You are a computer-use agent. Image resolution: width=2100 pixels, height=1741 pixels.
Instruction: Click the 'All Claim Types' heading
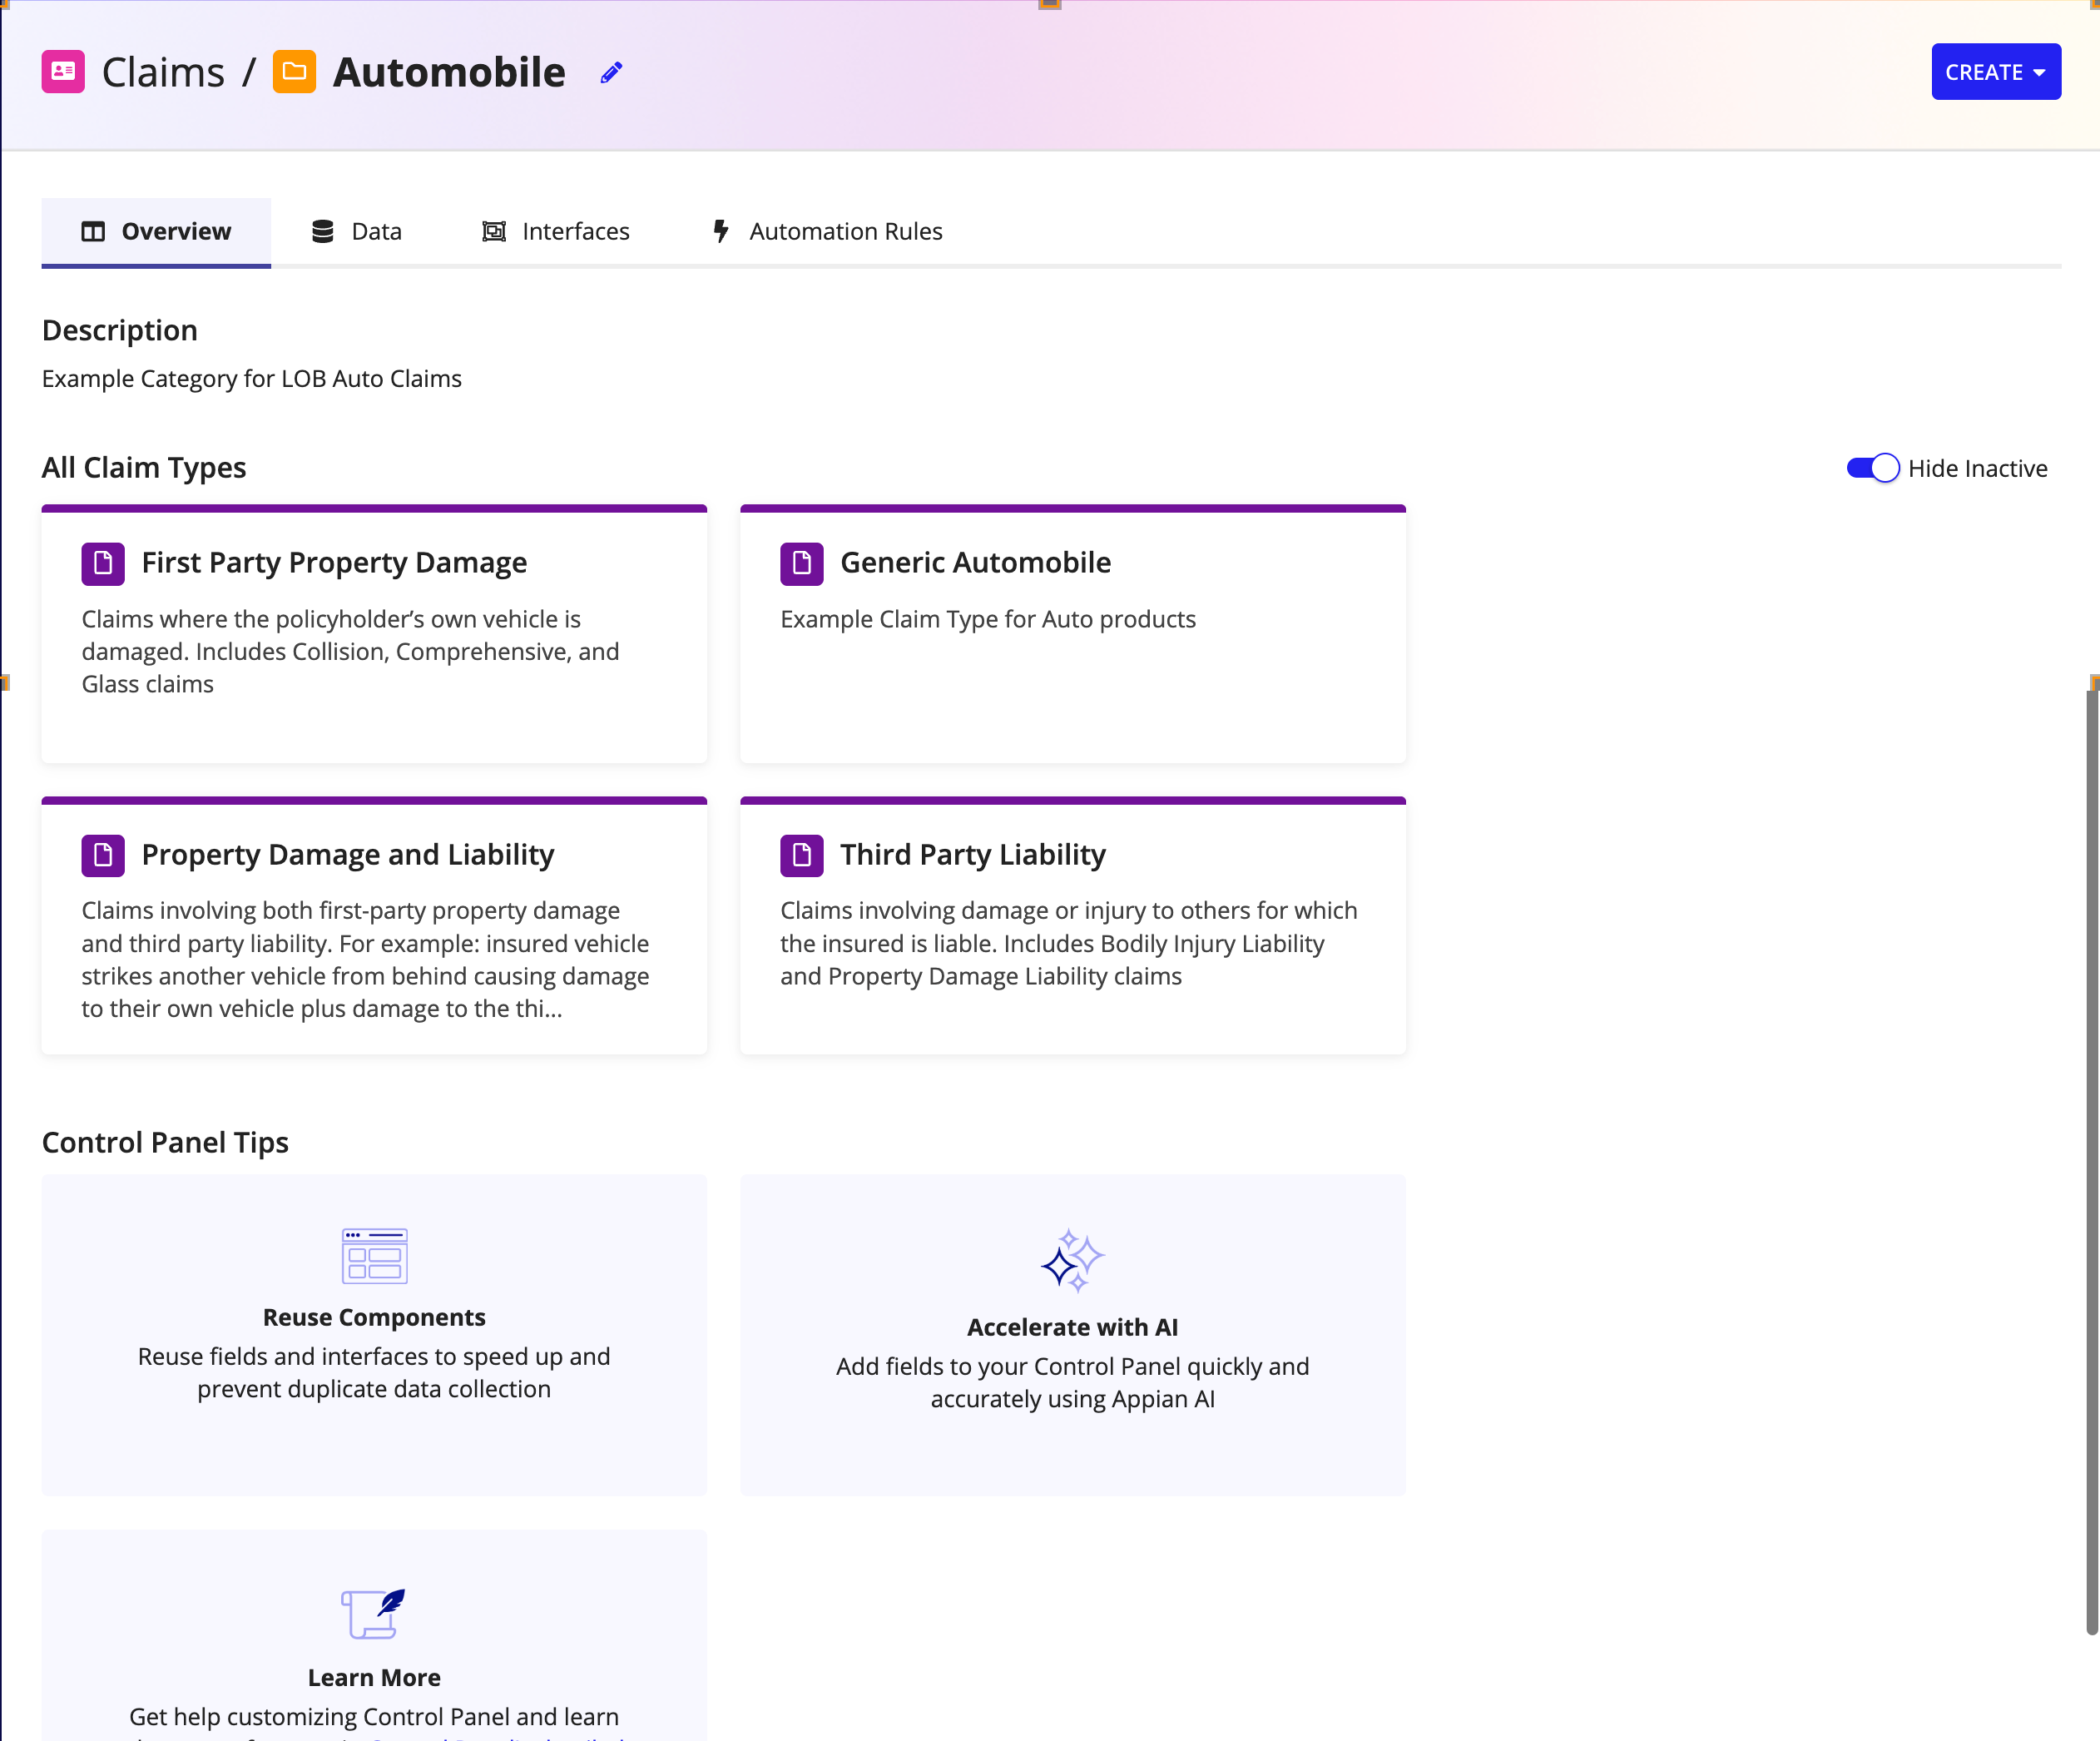(144, 468)
